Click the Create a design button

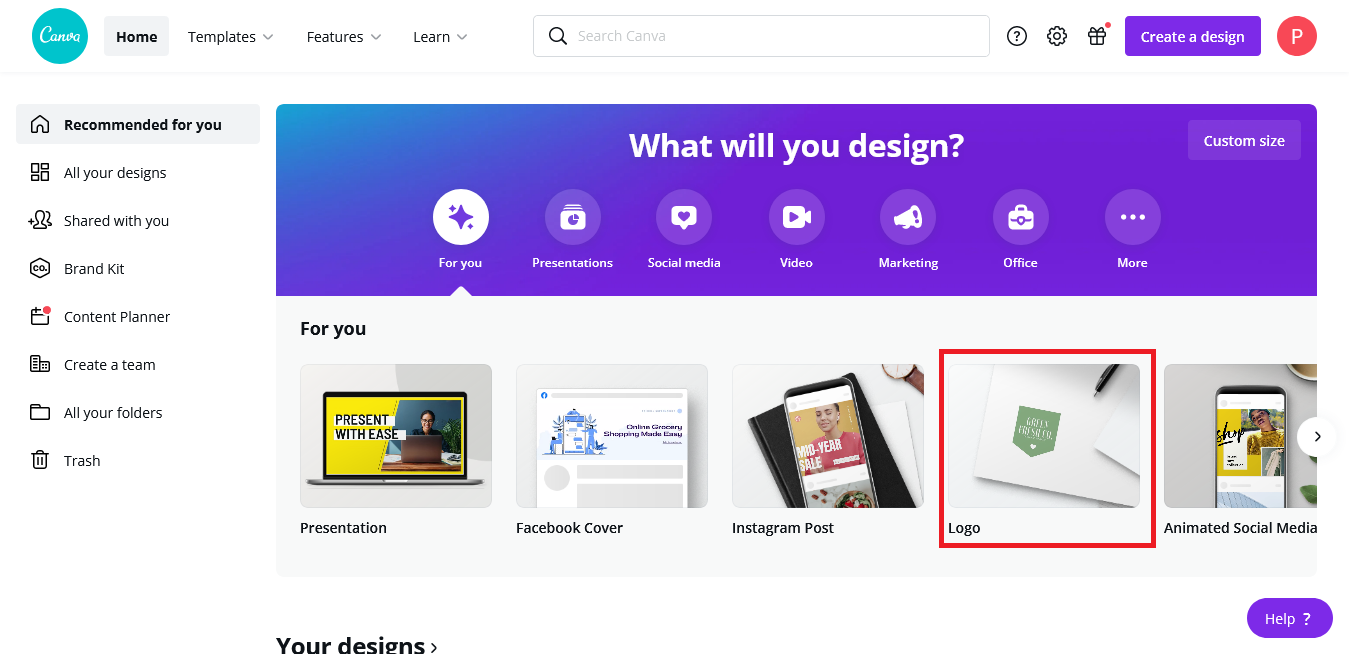1192,36
